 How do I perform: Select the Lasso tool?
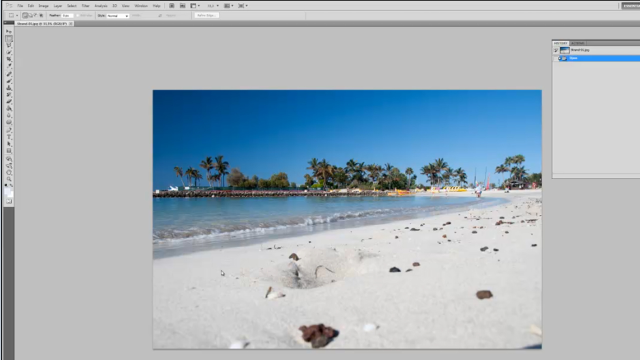tap(9, 45)
